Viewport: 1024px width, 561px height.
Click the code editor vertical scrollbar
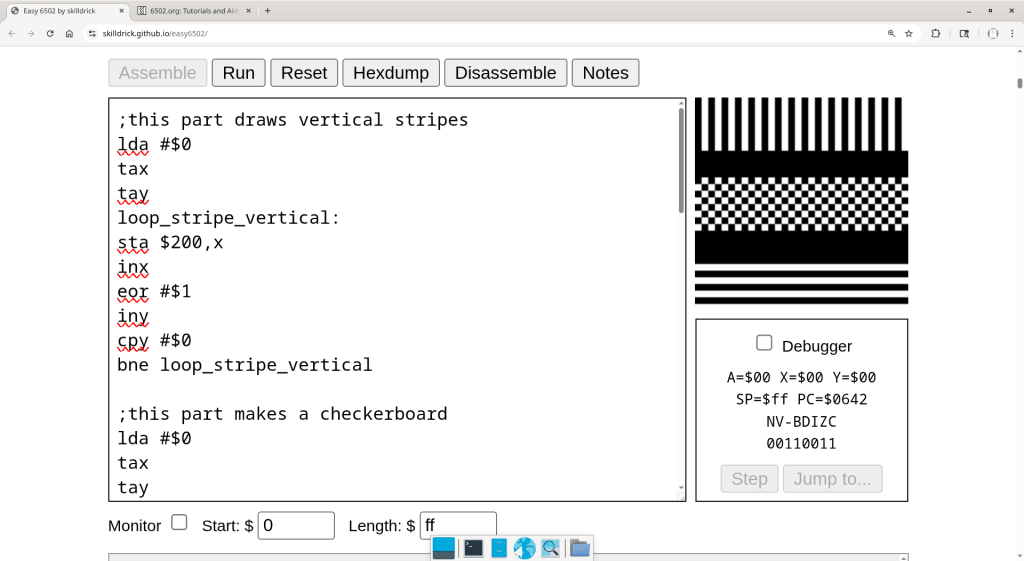click(x=682, y=160)
